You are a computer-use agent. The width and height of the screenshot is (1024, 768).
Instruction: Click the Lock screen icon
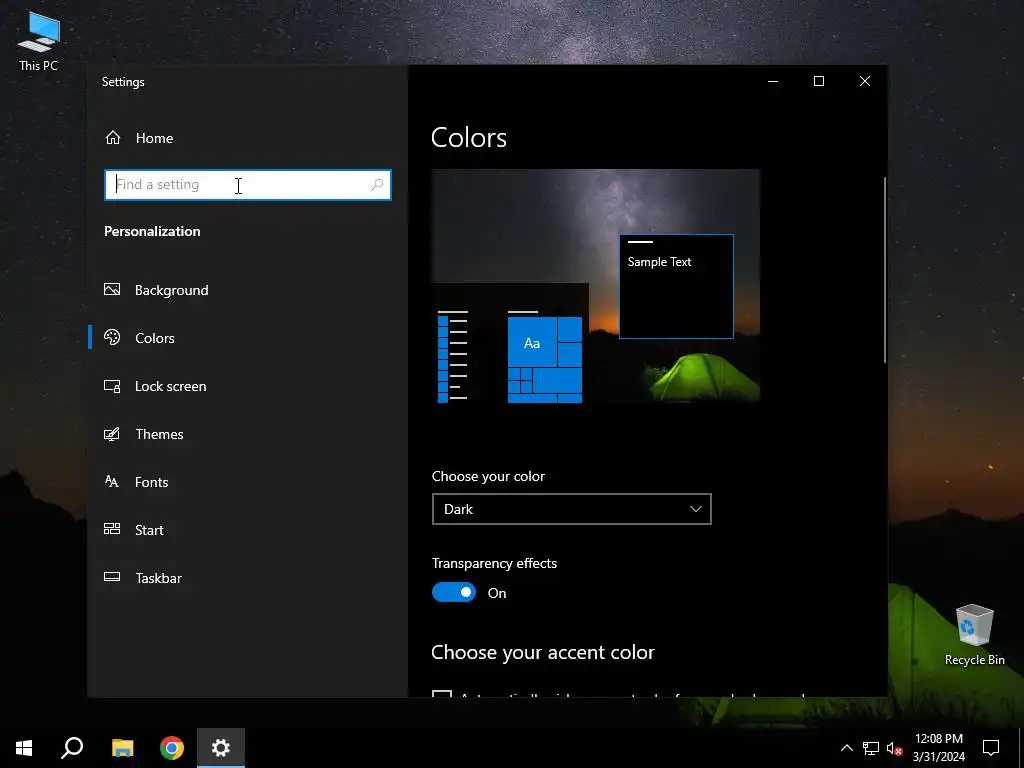point(112,386)
